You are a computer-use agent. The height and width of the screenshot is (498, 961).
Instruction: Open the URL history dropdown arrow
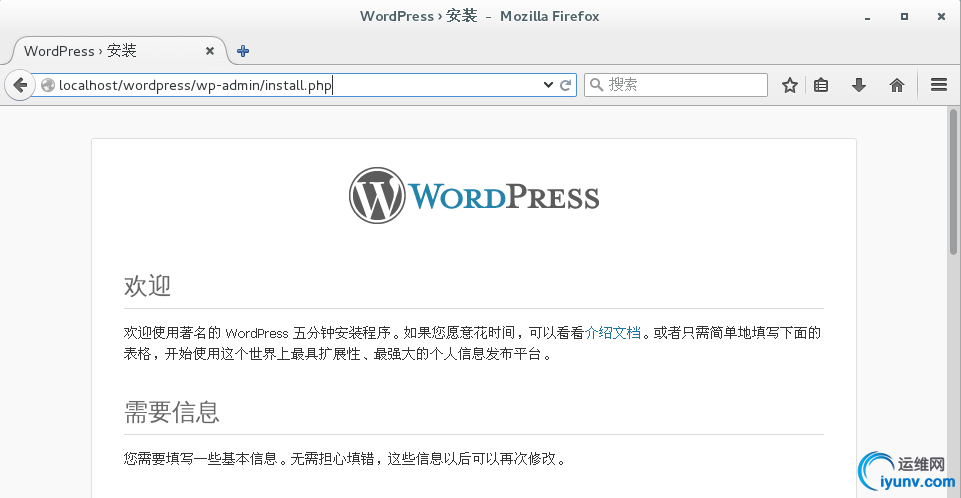click(x=548, y=85)
